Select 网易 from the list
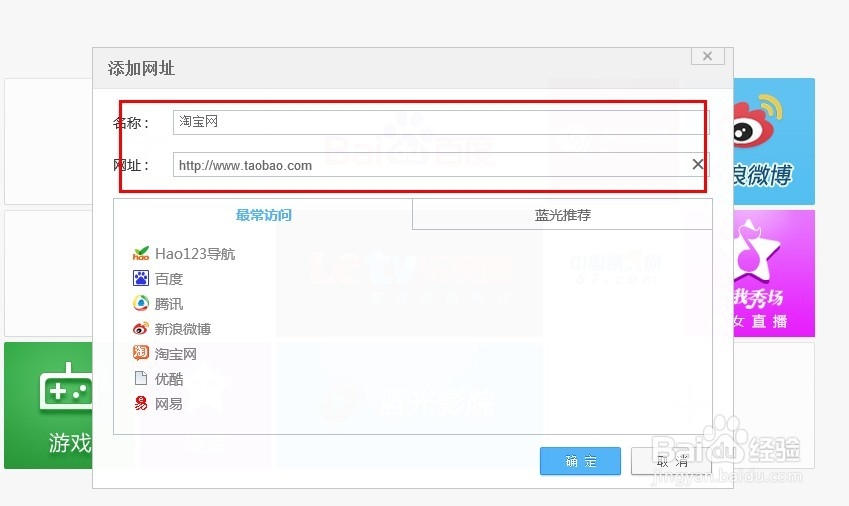 point(169,404)
